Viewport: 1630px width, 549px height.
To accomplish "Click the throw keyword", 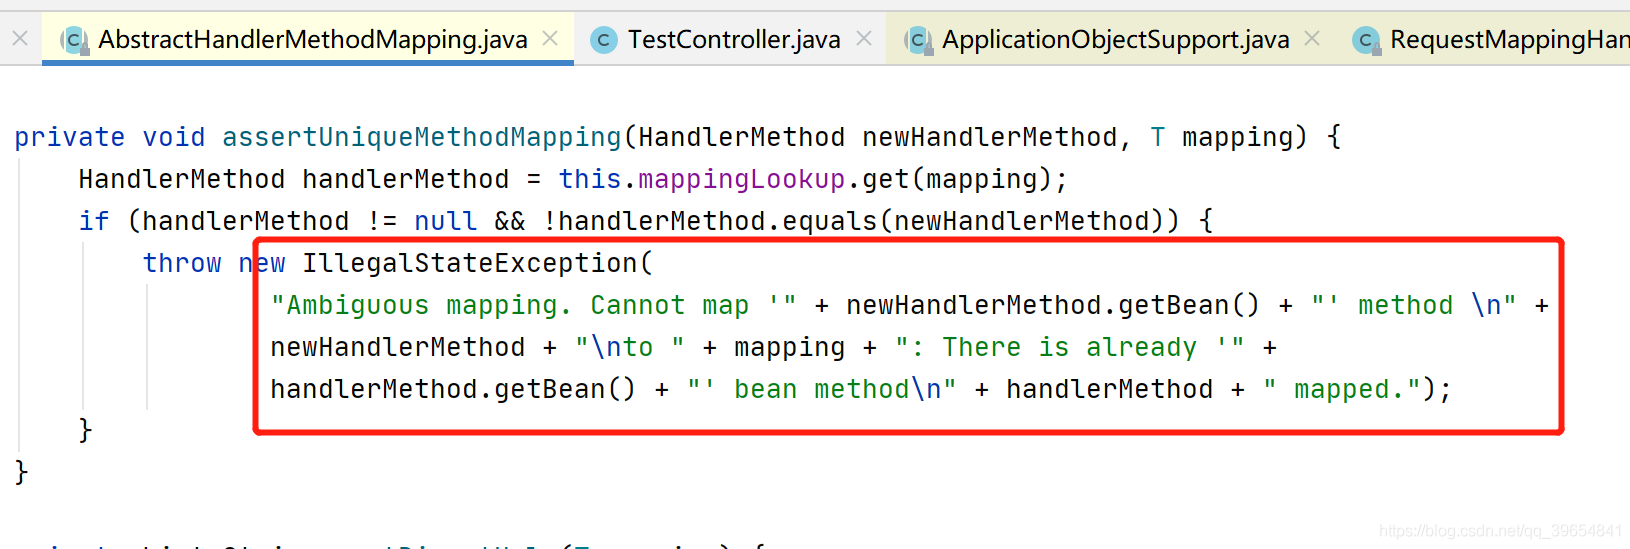I will click(181, 263).
